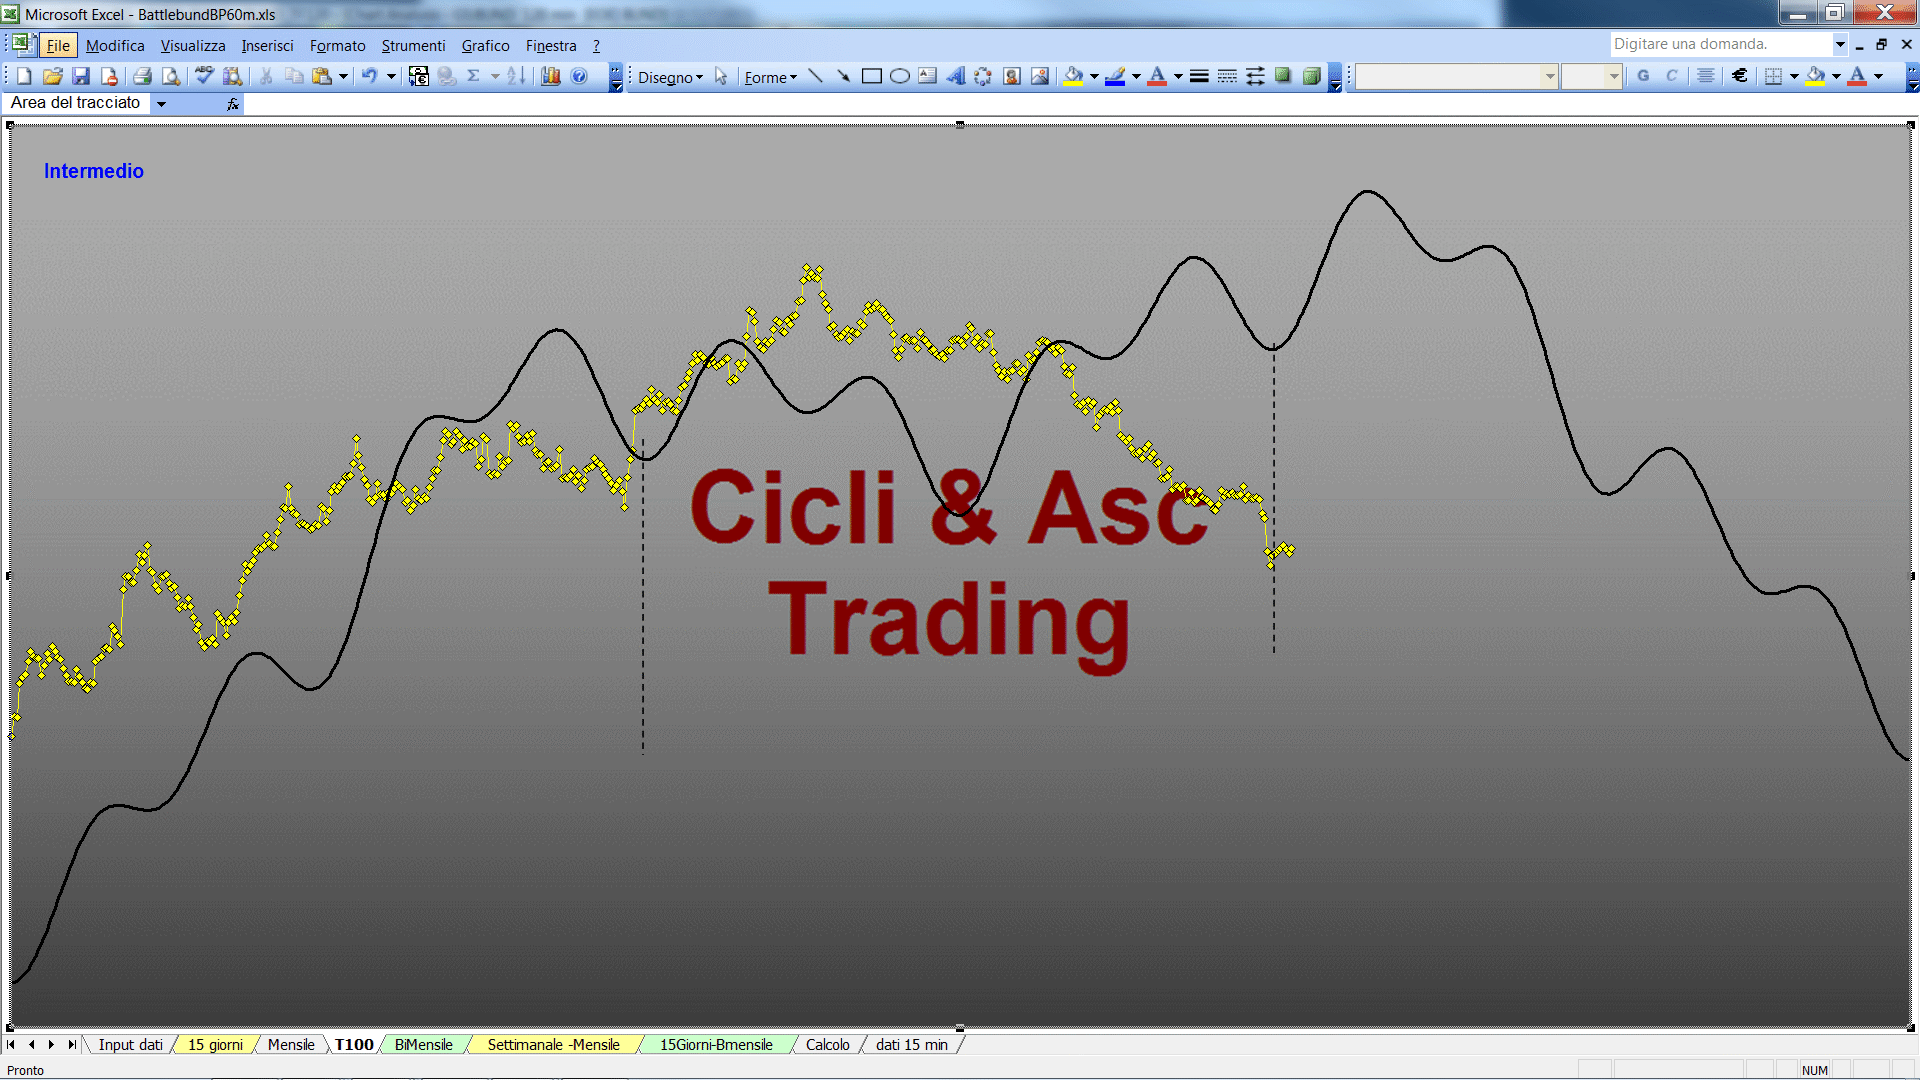Apply Shadow Style from the drawing toolbar
The height and width of the screenshot is (1080, 1920).
point(1283,76)
